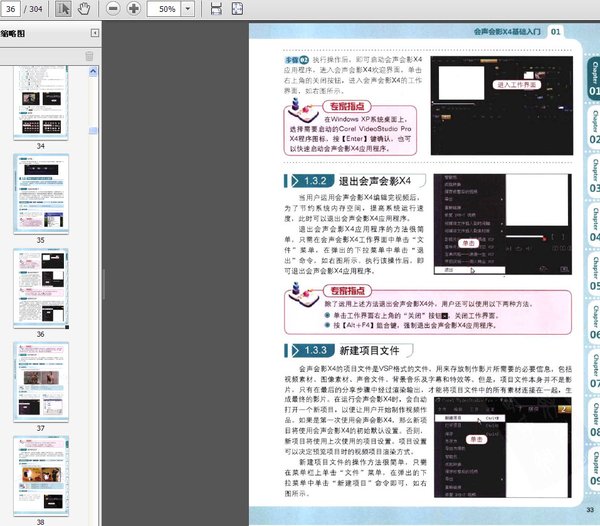The height and width of the screenshot is (526, 600).
Task: Select the arrow selection tool
Action: pos(64,9)
